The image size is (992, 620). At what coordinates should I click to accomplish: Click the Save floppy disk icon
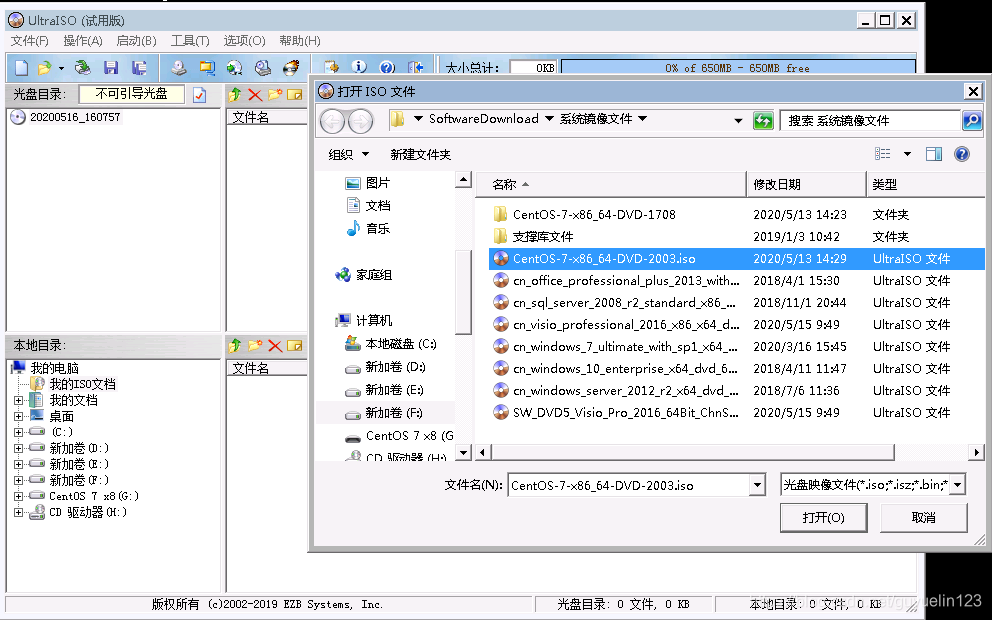pyautogui.click(x=111, y=68)
